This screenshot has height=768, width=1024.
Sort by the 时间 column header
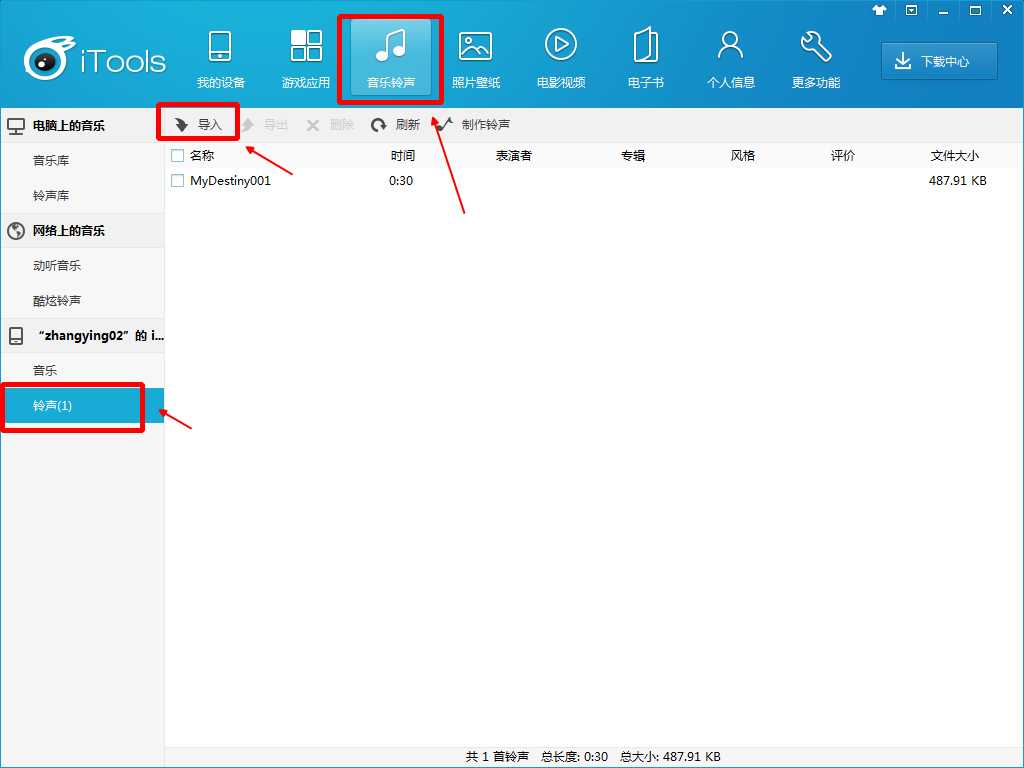tap(402, 155)
